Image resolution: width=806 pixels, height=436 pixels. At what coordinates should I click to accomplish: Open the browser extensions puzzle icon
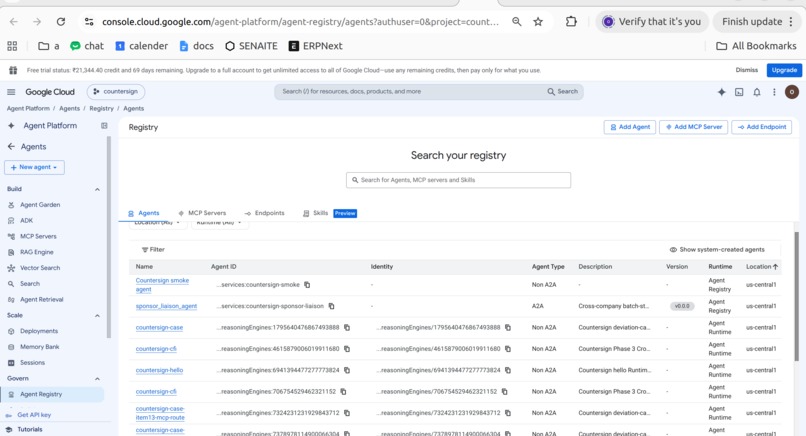(x=571, y=22)
